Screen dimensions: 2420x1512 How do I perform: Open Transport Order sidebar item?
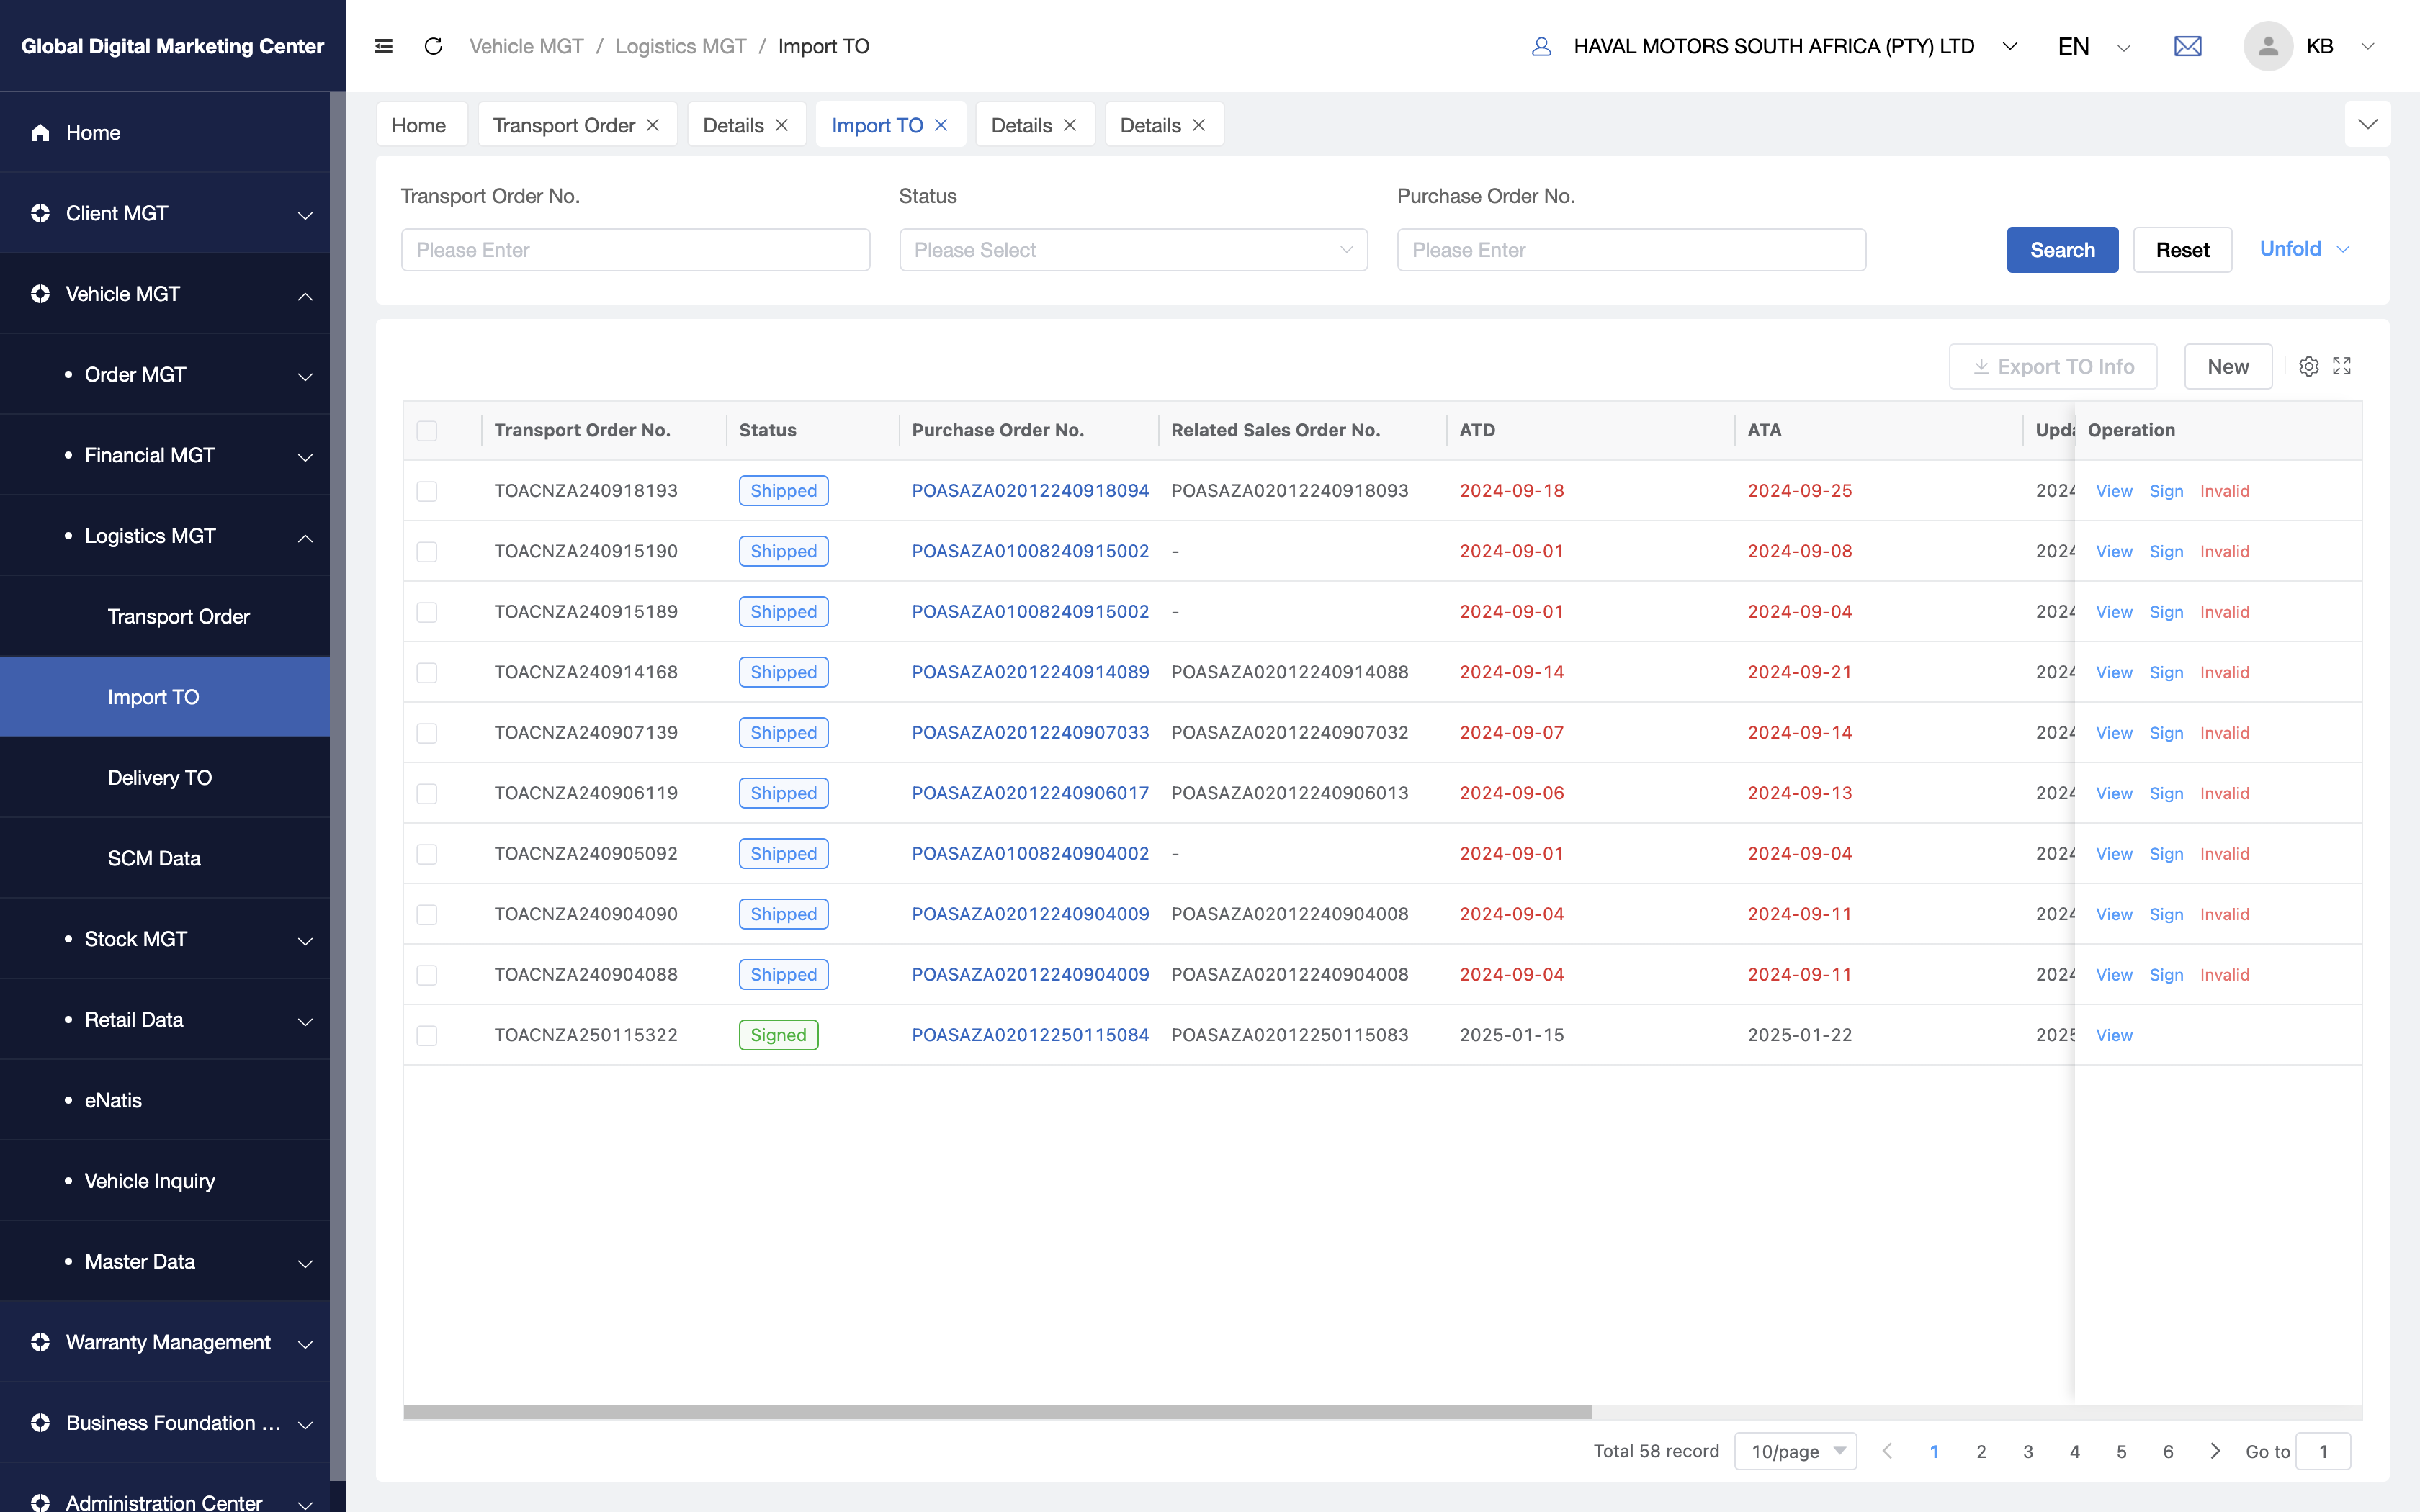(x=165, y=616)
